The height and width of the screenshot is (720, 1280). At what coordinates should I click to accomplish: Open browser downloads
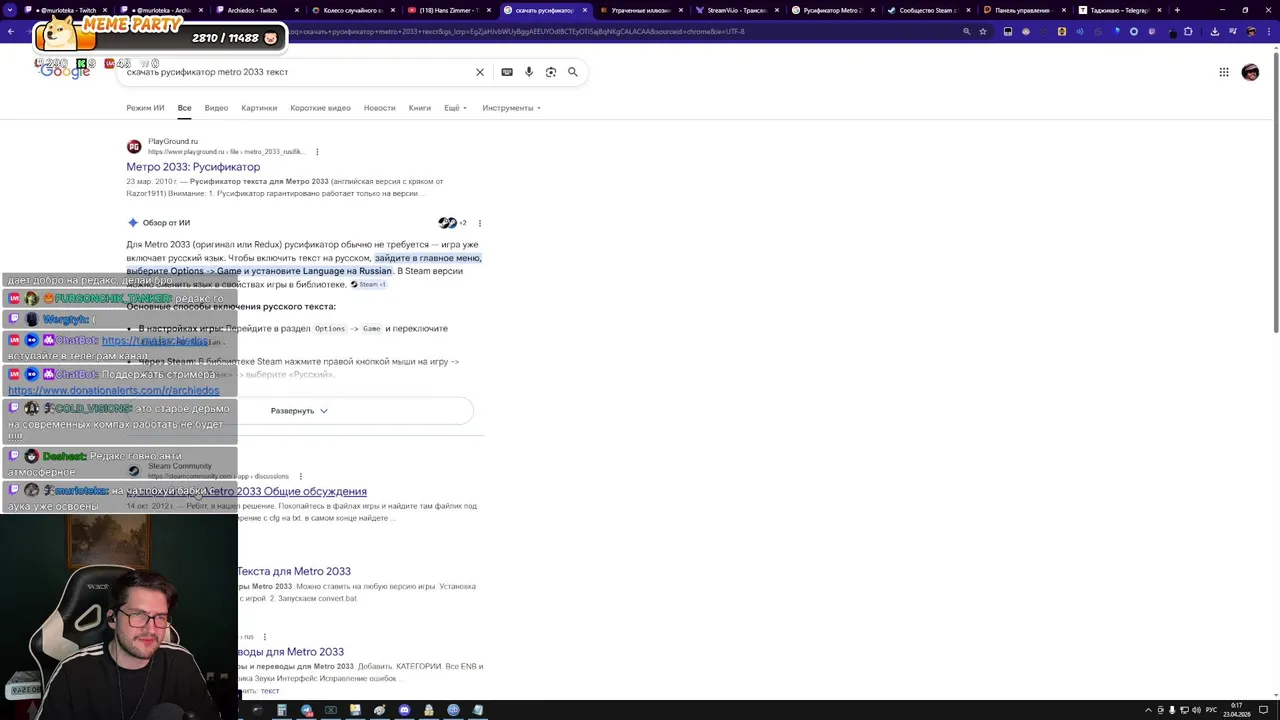click(1214, 31)
